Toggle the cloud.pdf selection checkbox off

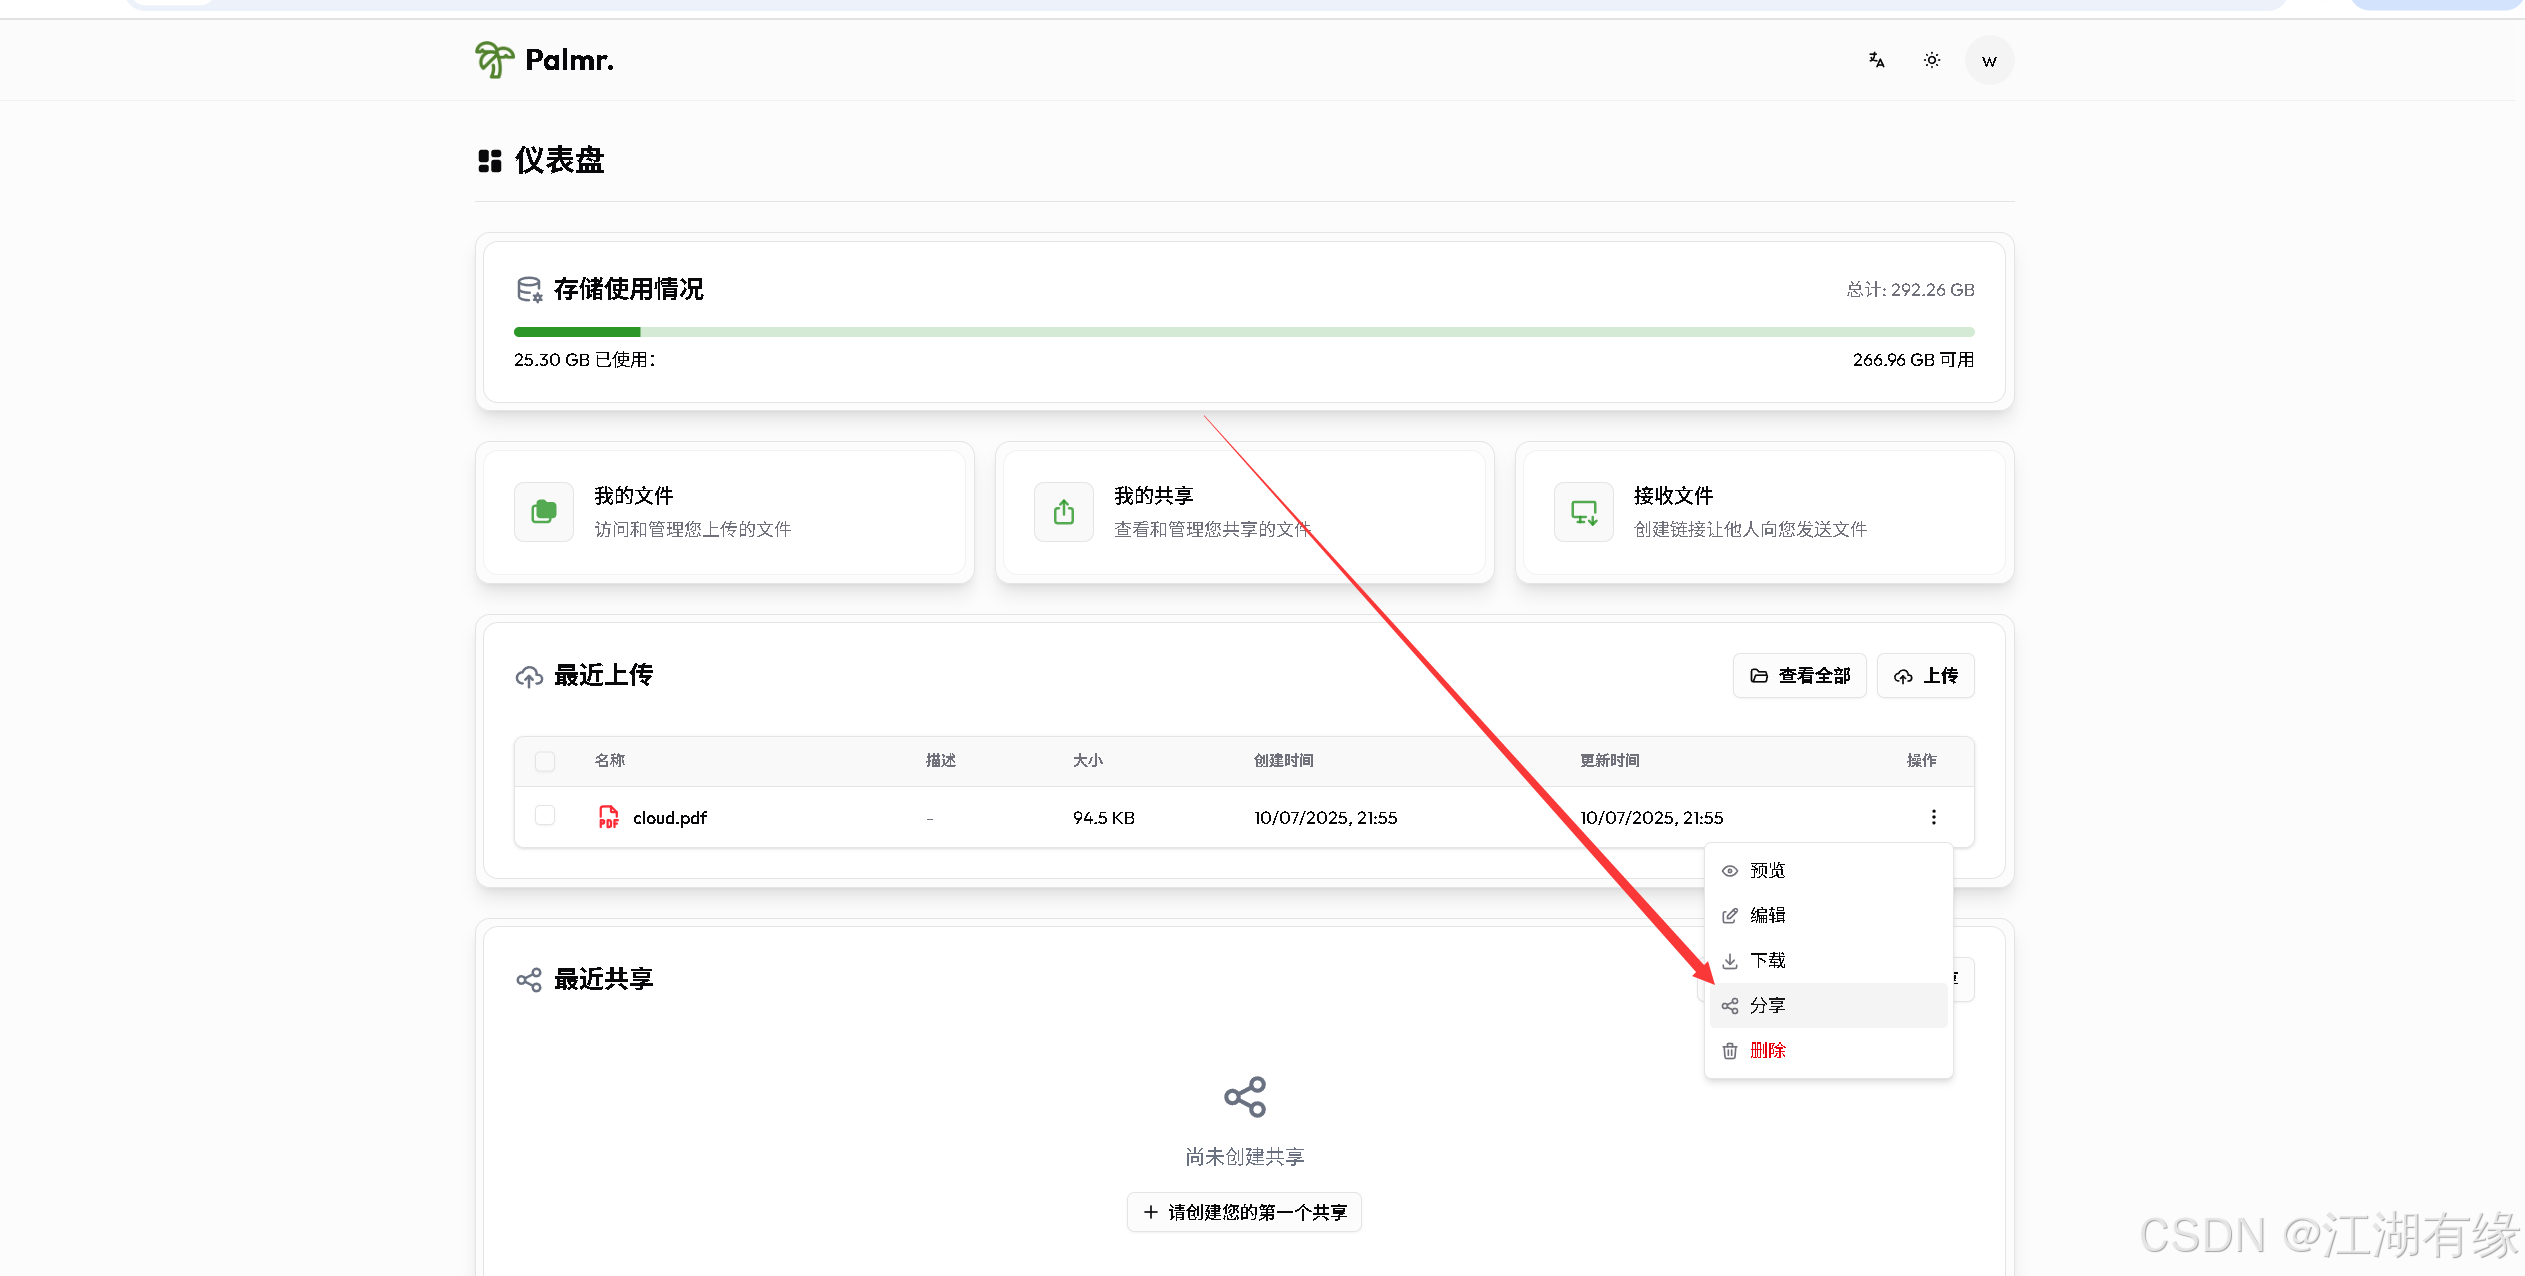coord(545,815)
